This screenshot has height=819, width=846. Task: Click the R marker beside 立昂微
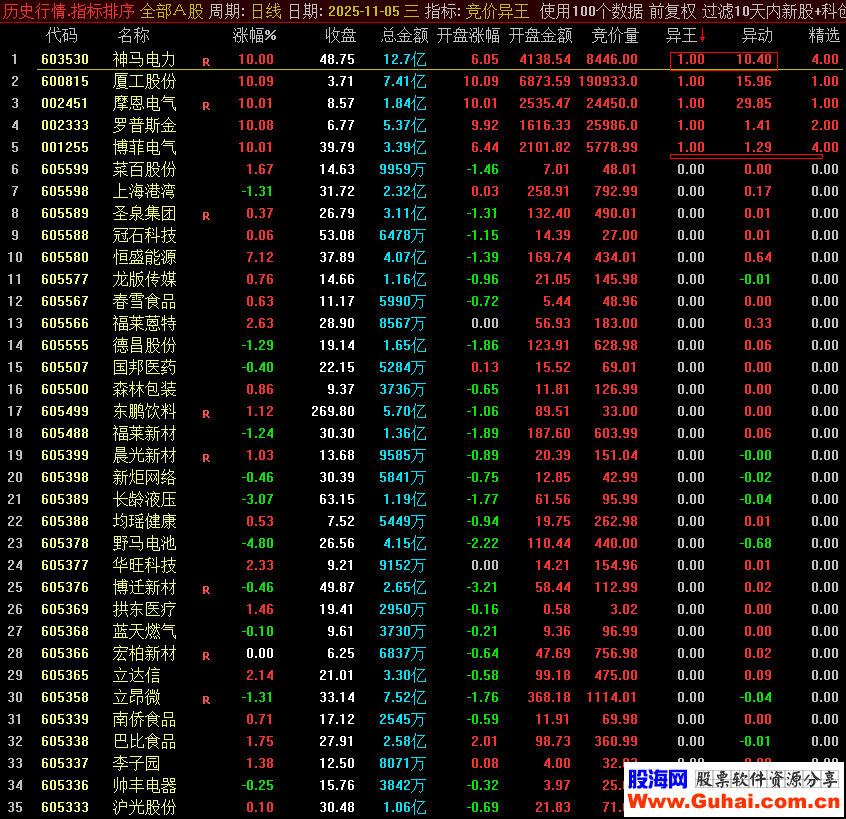pos(206,699)
